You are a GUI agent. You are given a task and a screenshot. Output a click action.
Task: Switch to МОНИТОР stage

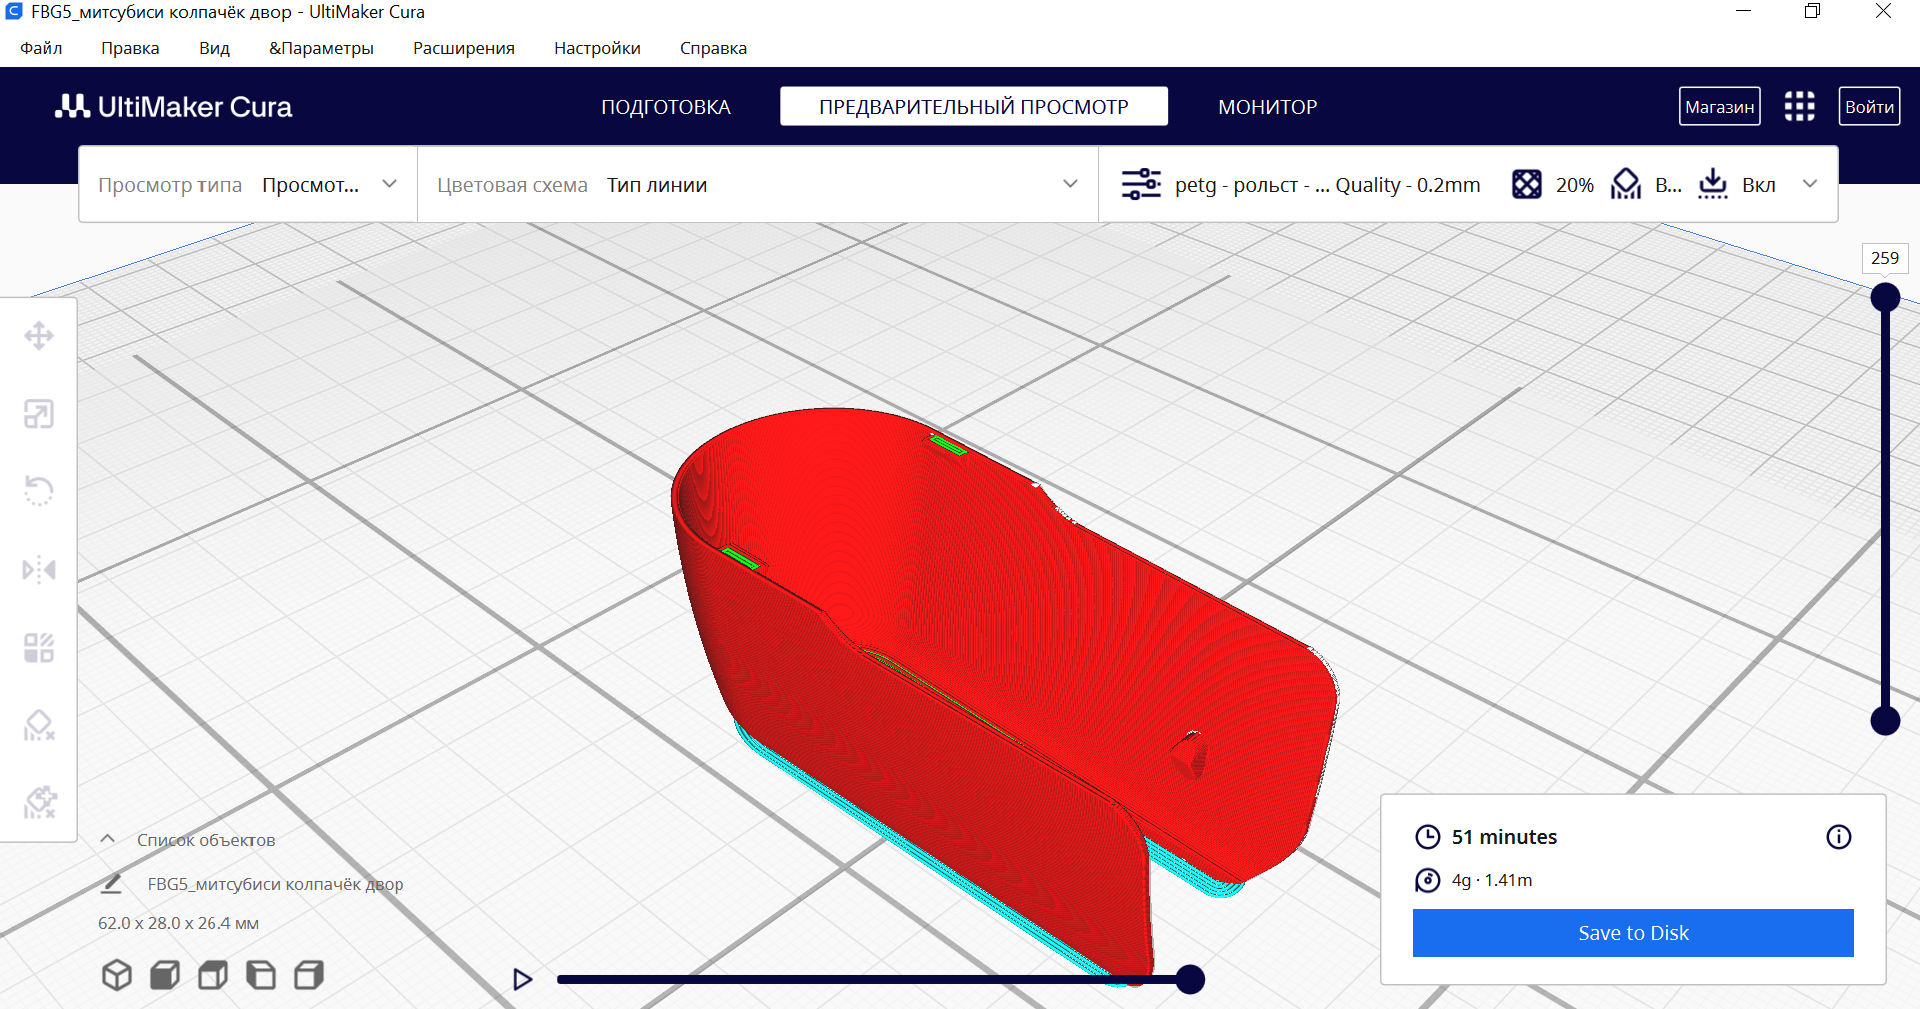click(x=1268, y=107)
